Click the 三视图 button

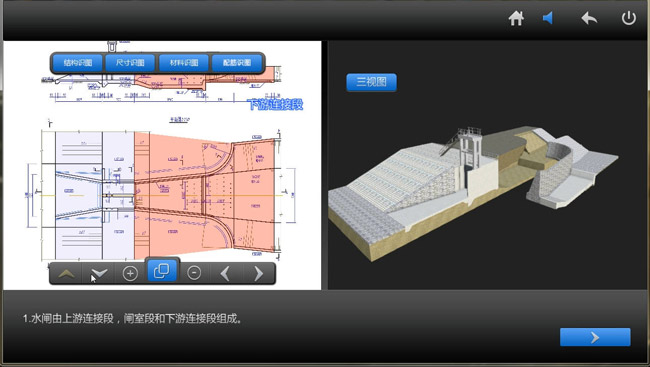[x=371, y=82]
